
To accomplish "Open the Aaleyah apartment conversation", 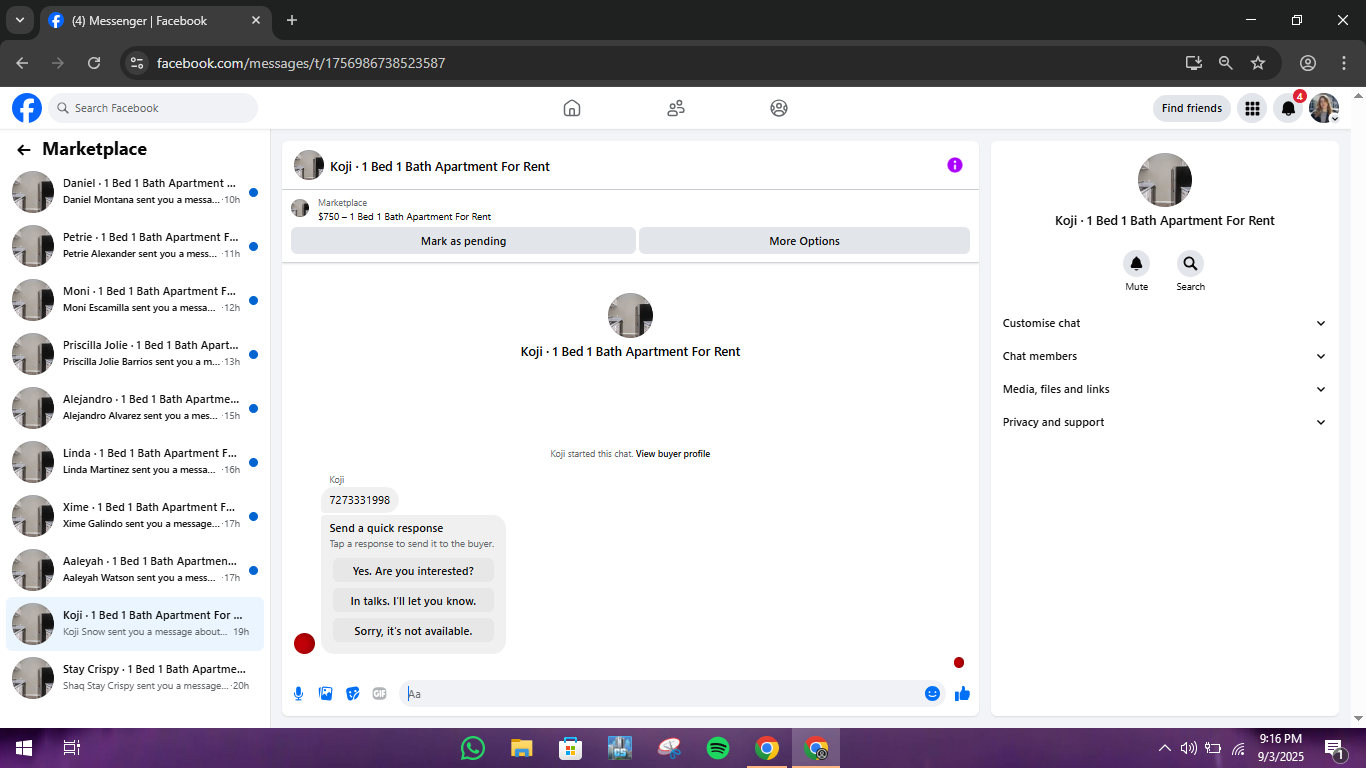I will (135, 570).
